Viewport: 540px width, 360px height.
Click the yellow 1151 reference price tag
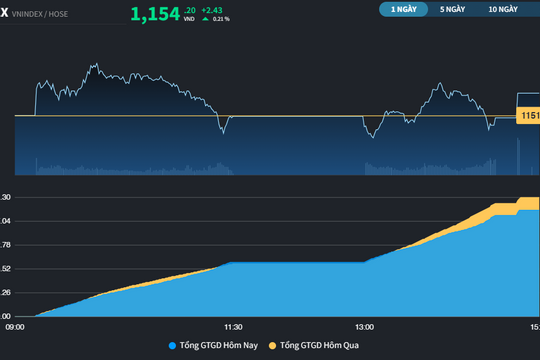(x=528, y=115)
